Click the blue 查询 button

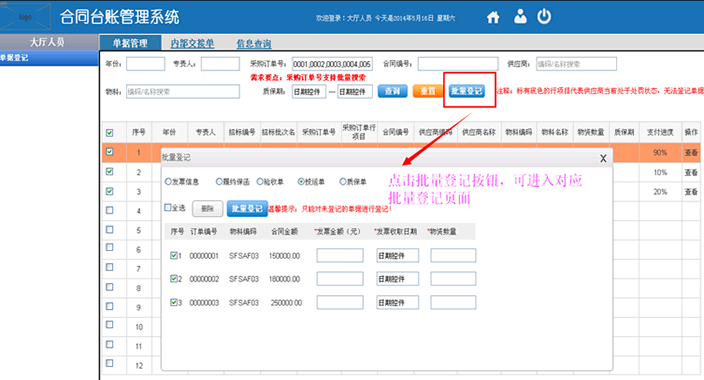pos(392,91)
